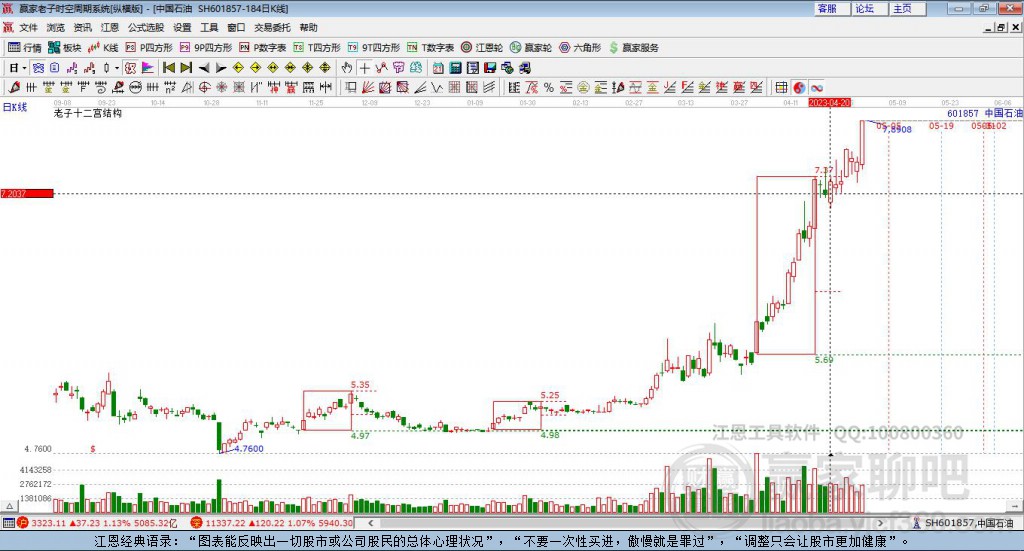Open the 9P四方形 tool

pyautogui.click(x=206, y=48)
